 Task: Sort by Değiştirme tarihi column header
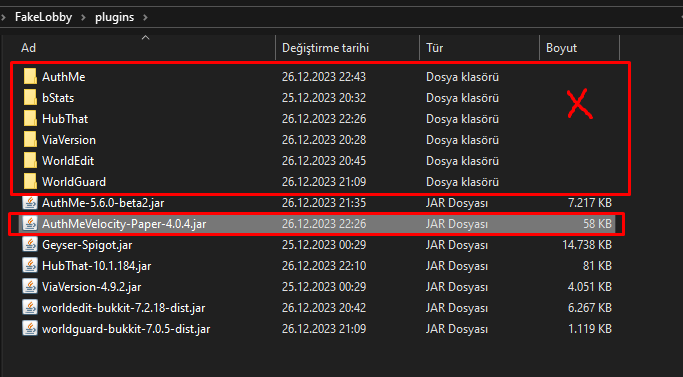click(325, 48)
